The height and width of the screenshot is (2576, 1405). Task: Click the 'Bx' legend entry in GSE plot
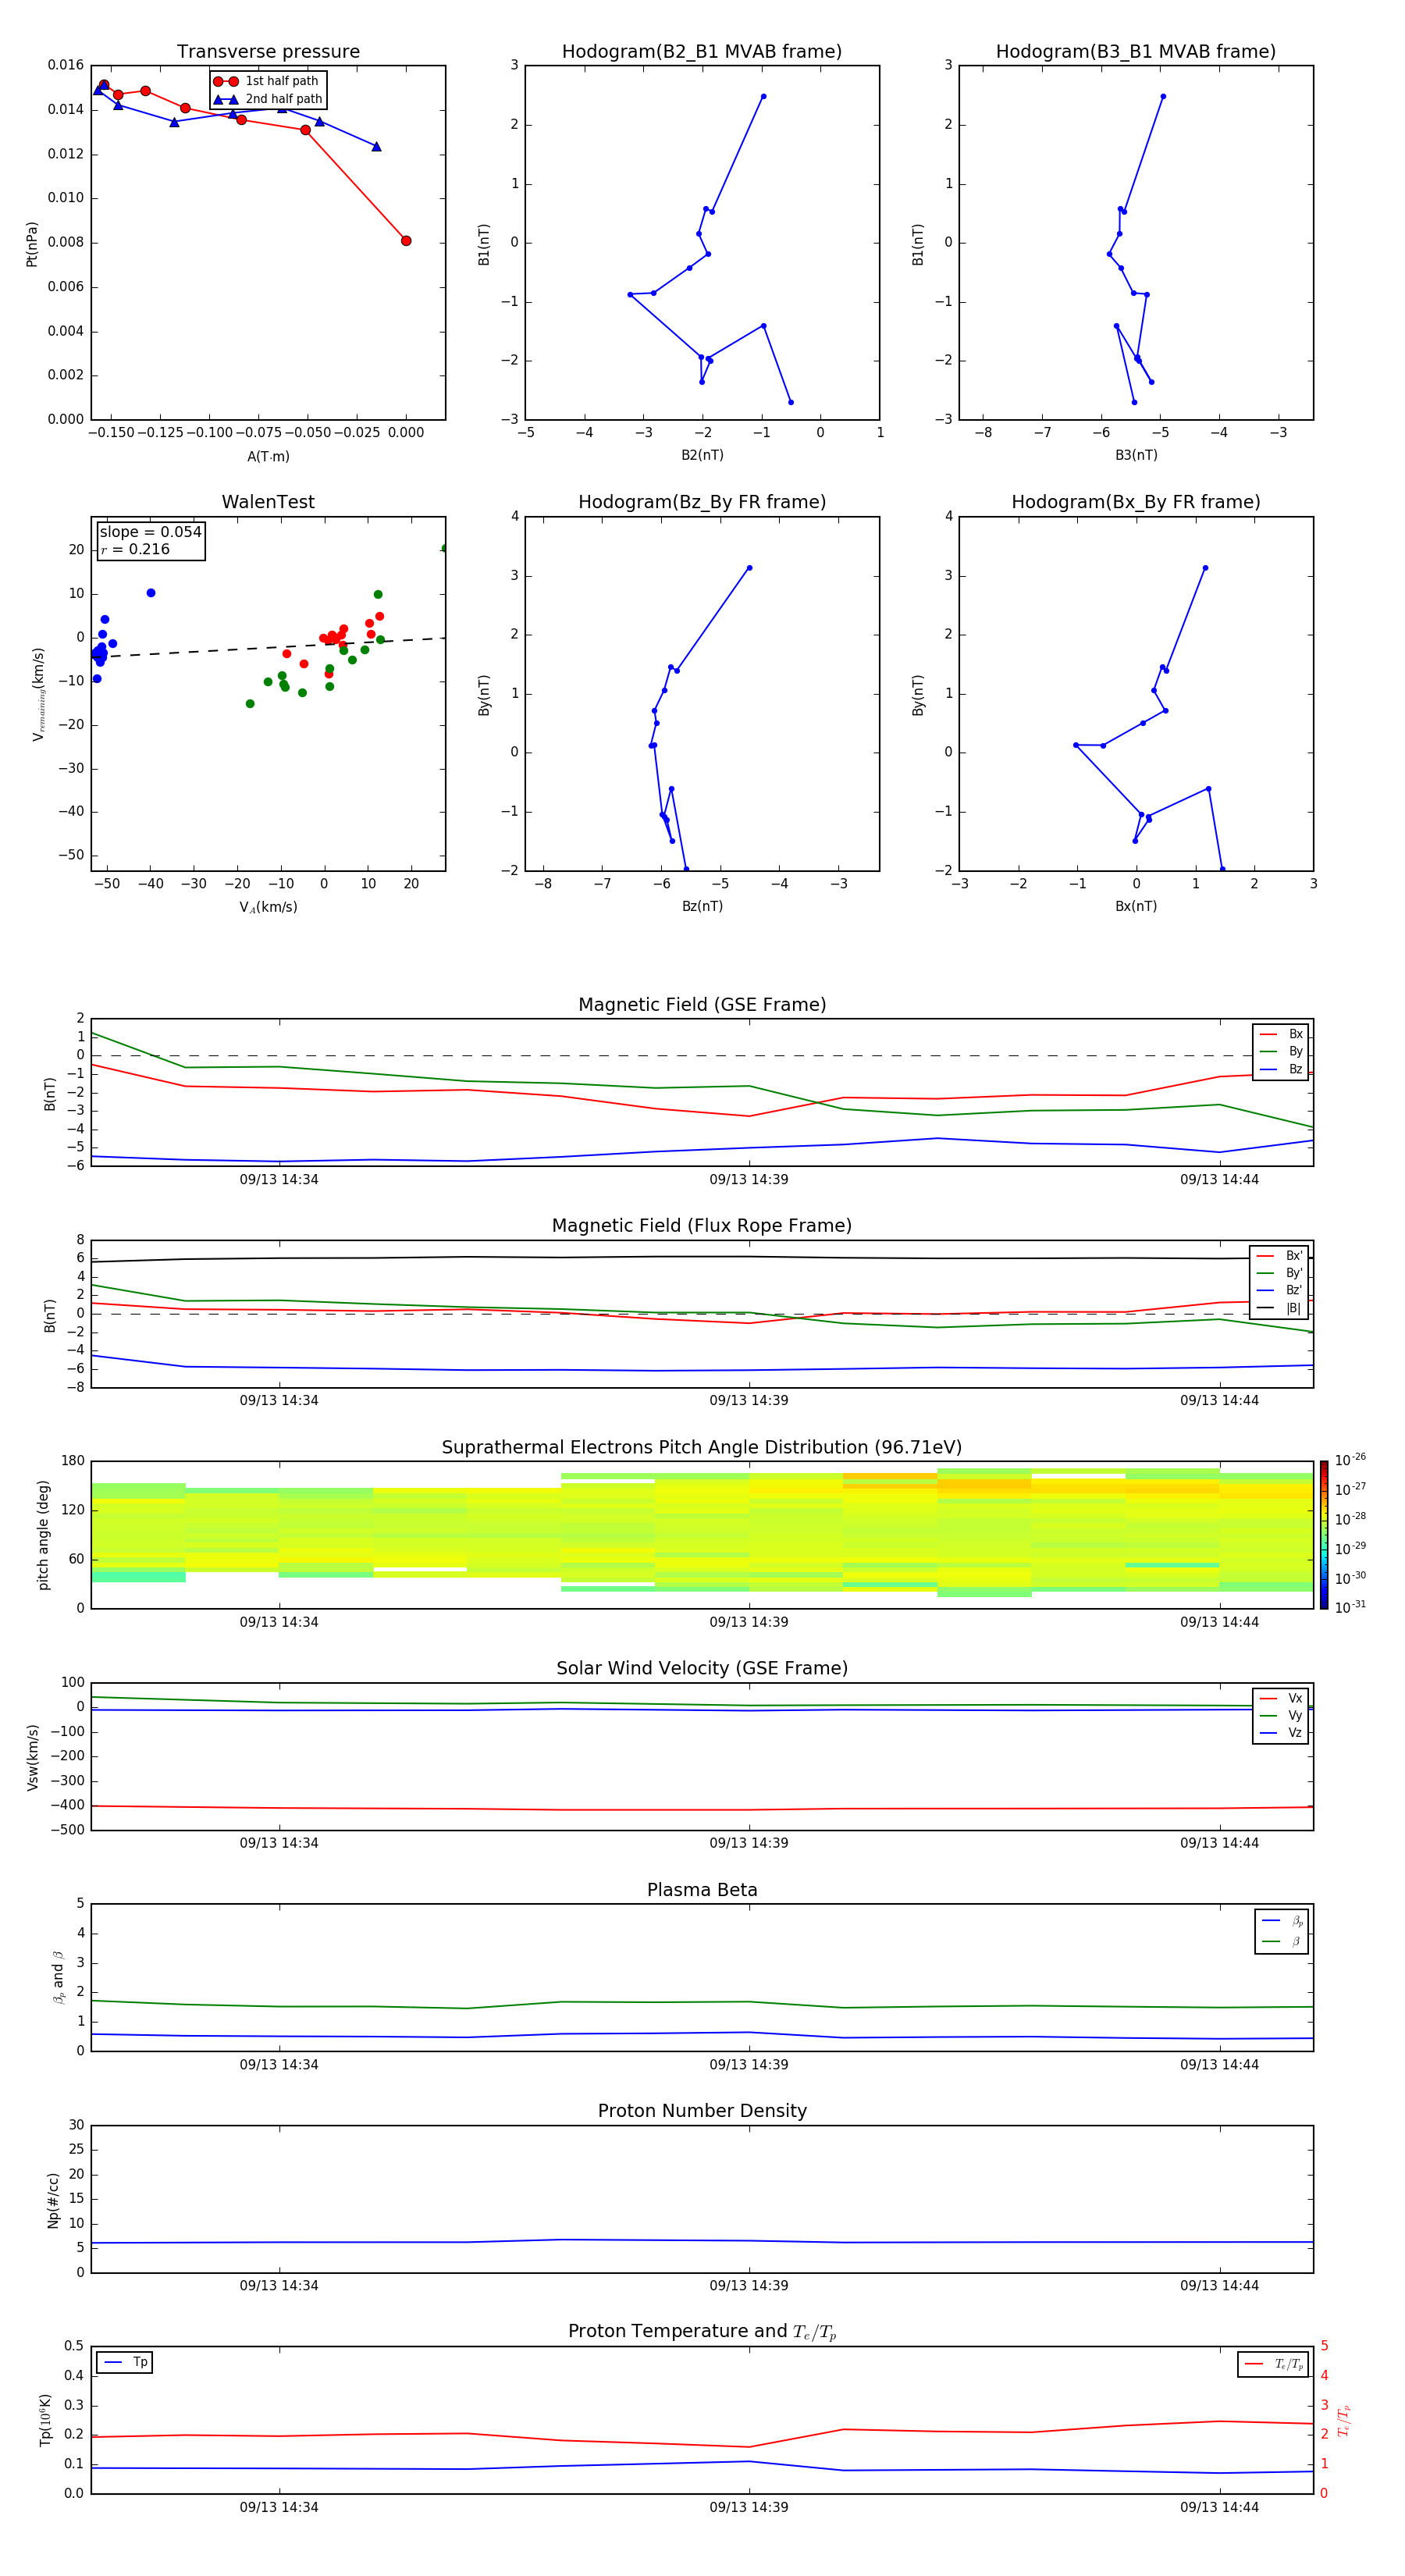tap(1281, 1034)
